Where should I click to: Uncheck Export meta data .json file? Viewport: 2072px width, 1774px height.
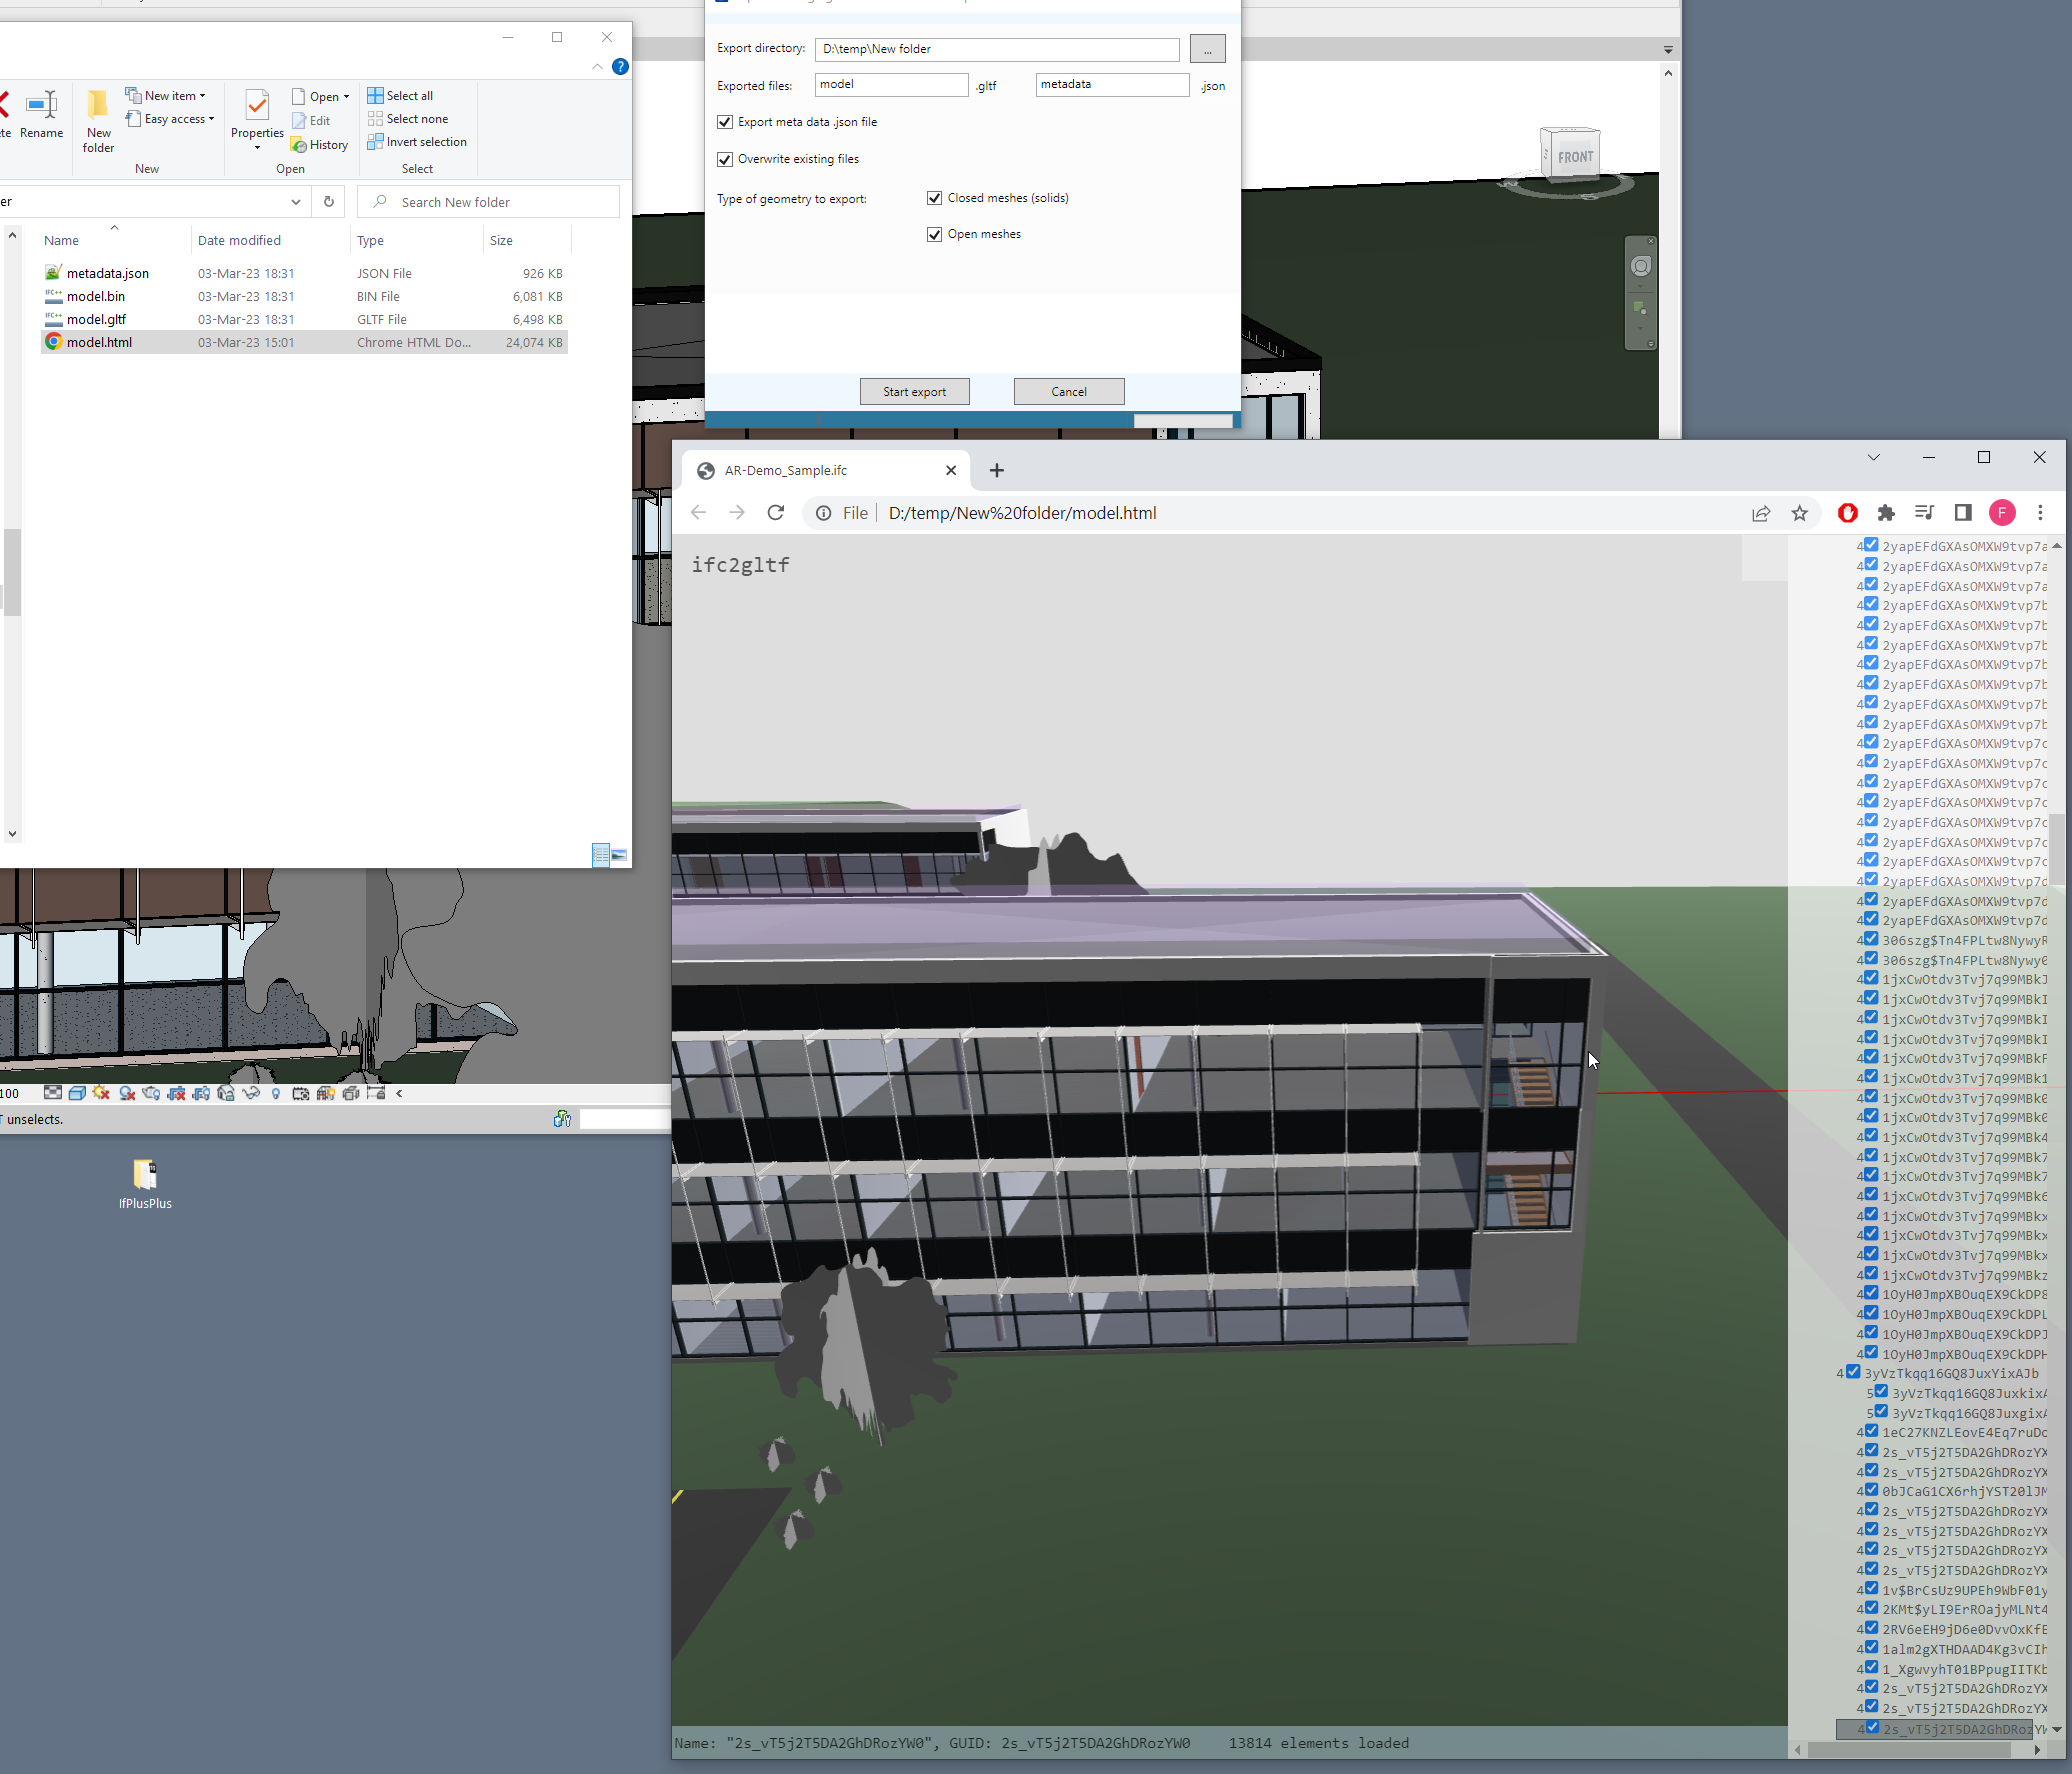[725, 122]
